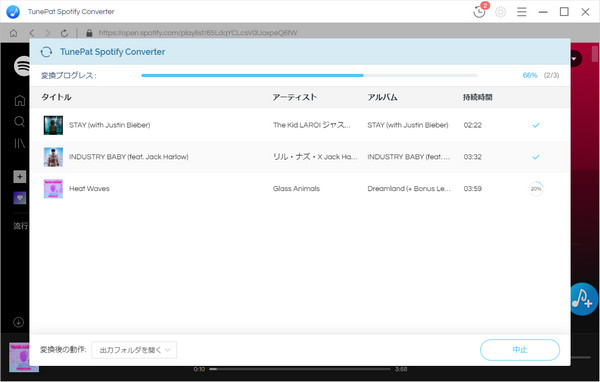Screen dimensions: 600x382
Task: Click the Spotify URL address field
Action: (198, 33)
